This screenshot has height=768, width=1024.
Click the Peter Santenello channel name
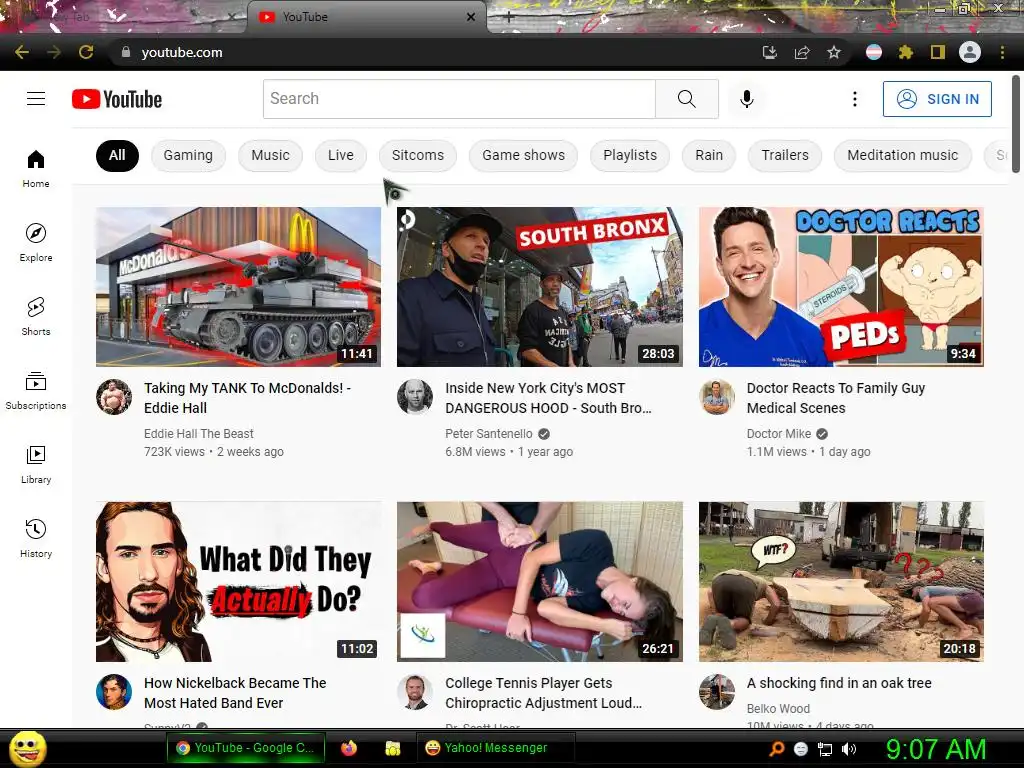[x=488, y=434]
